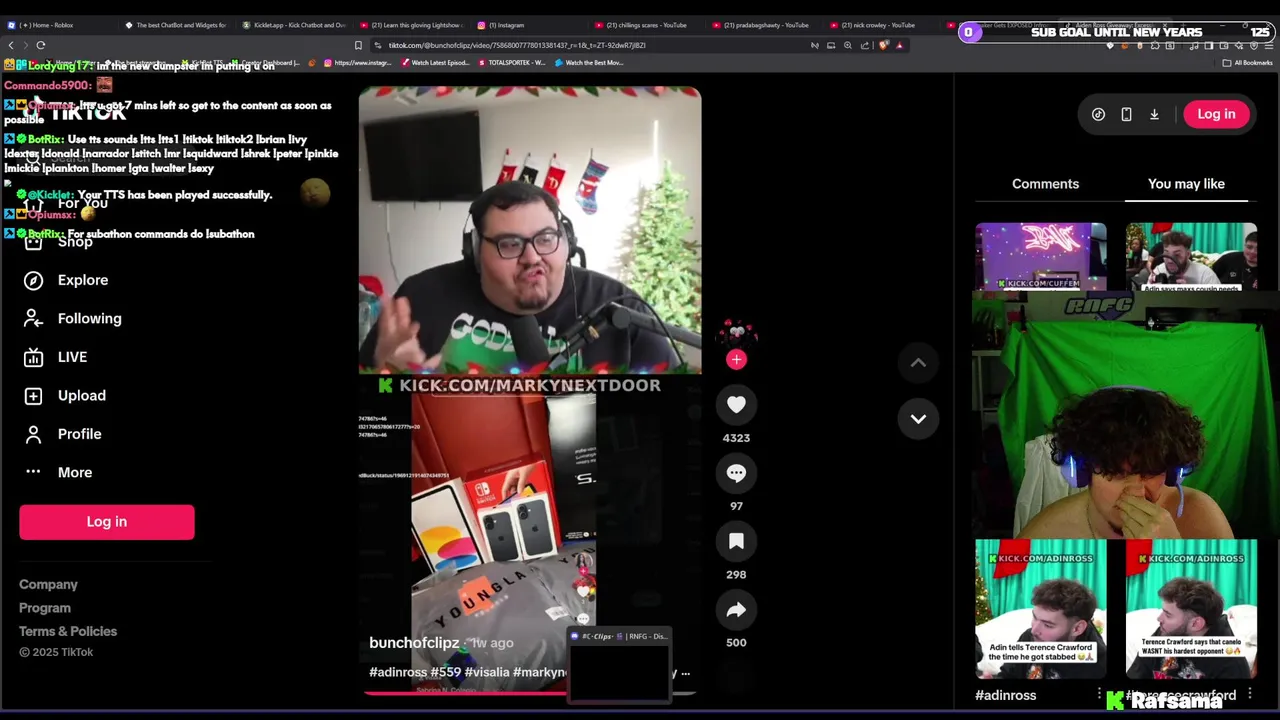
Task: Click the #visalia hashtag in caption
Action: (486, 673)
